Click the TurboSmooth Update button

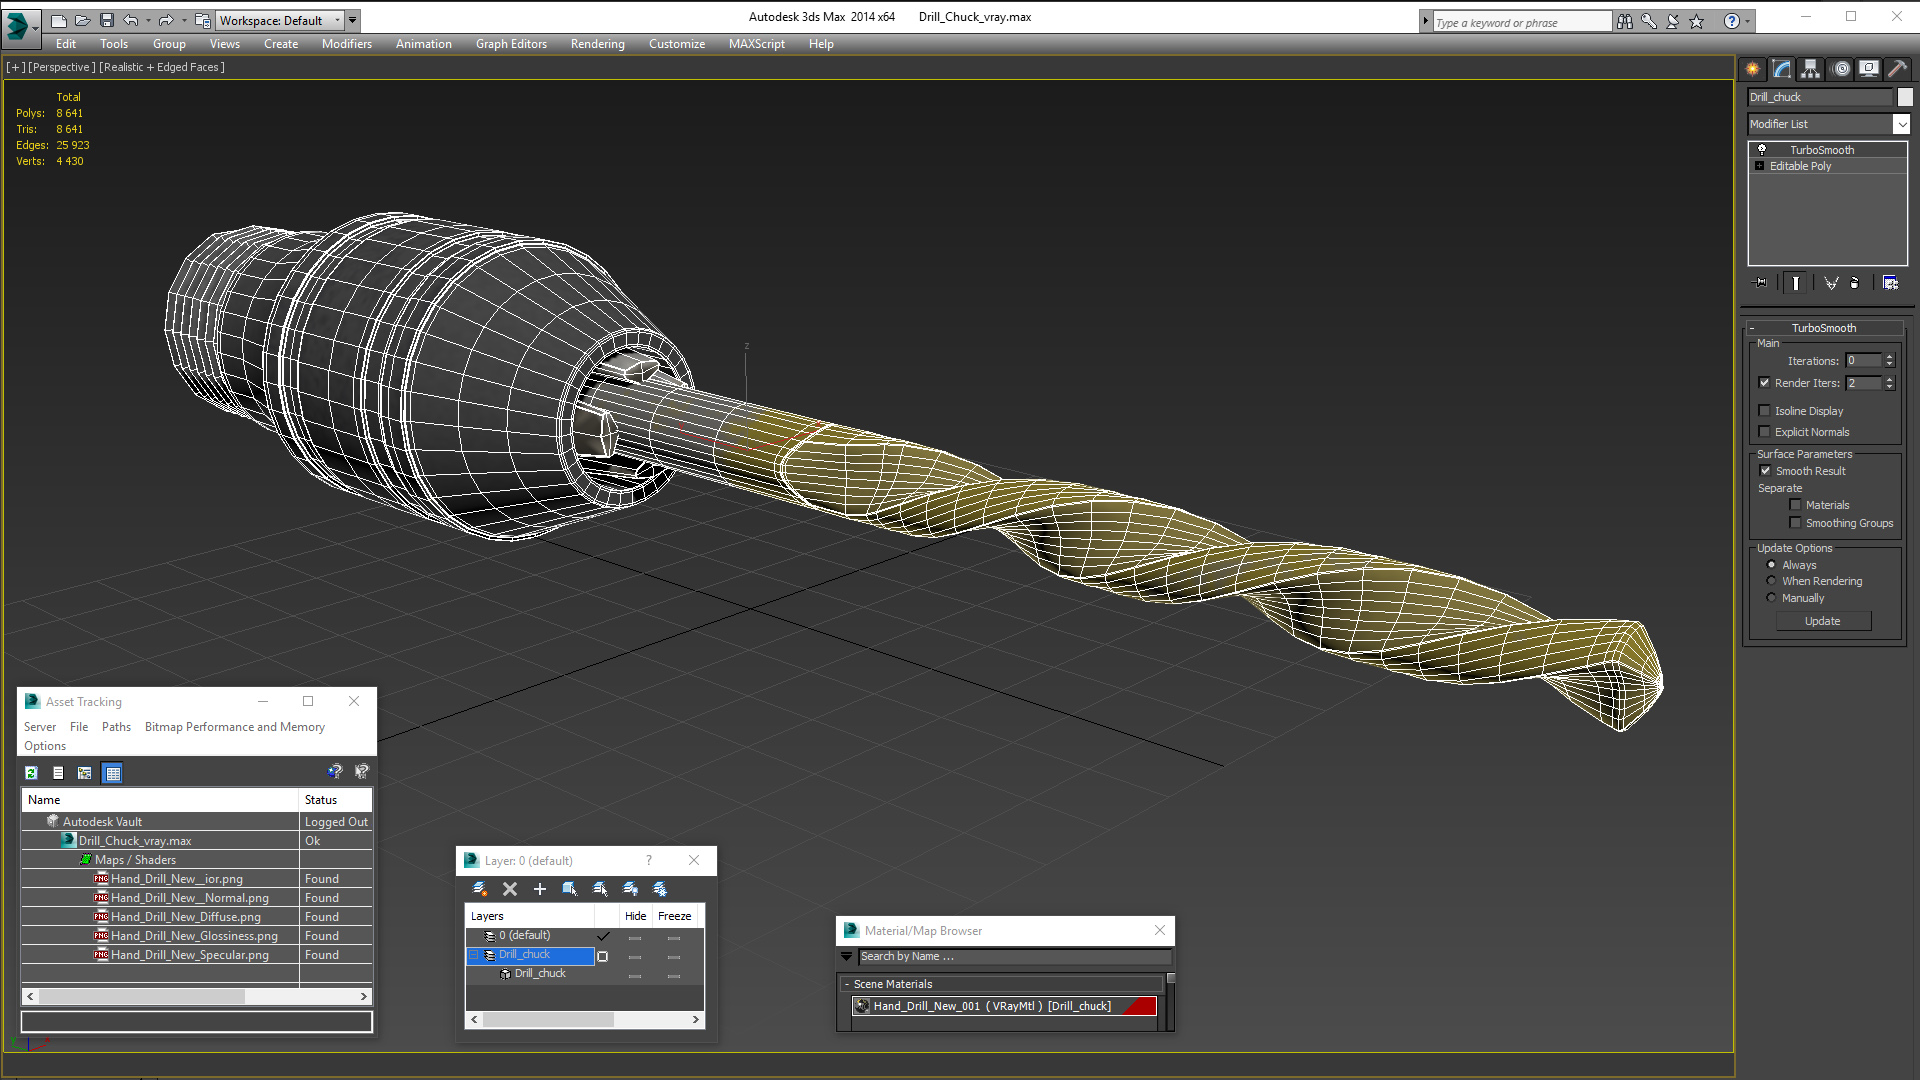tap(1823, 621)
